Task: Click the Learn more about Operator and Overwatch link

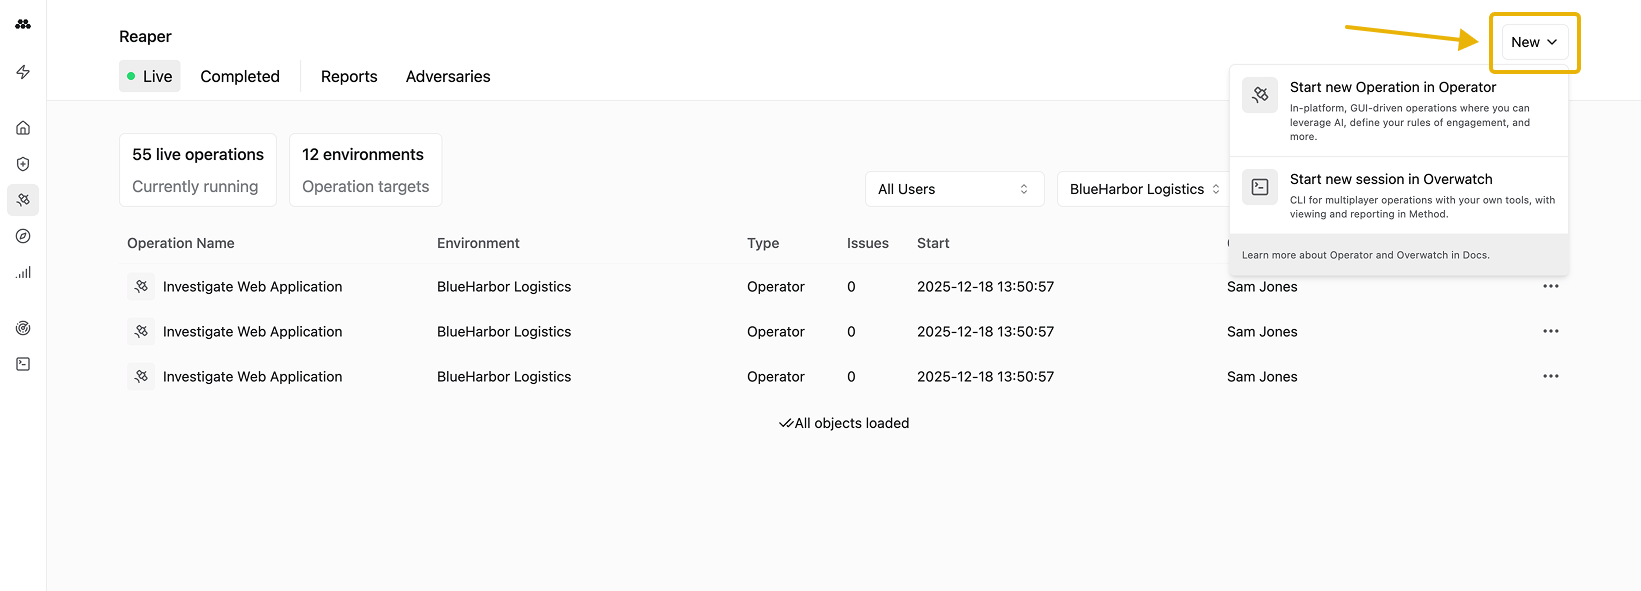Action: tap(1365, 255)
